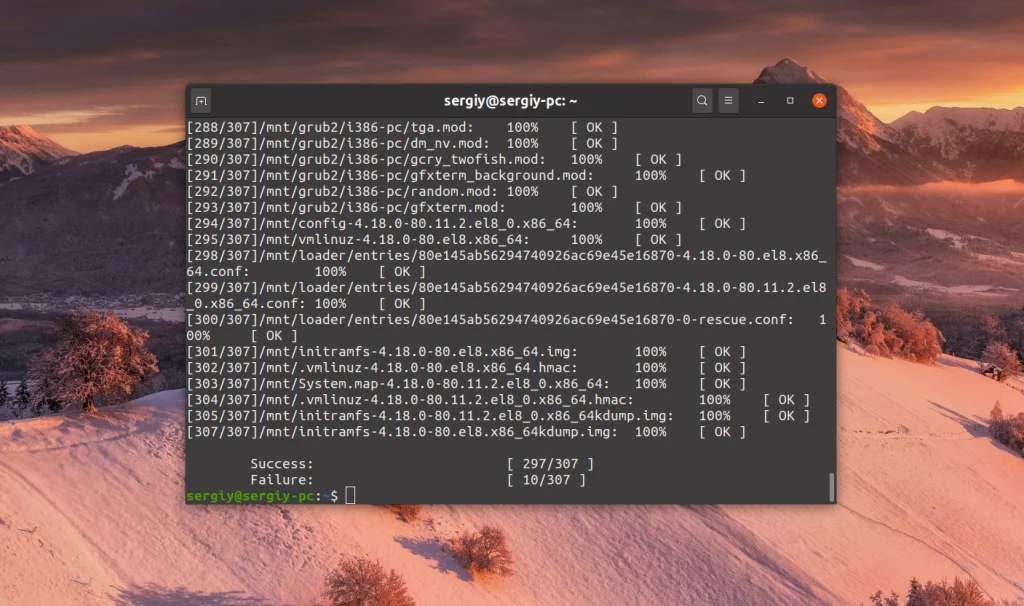Minimize the terminal window
The width and height of the screenshot is (1024, 606).
point(761,100)
